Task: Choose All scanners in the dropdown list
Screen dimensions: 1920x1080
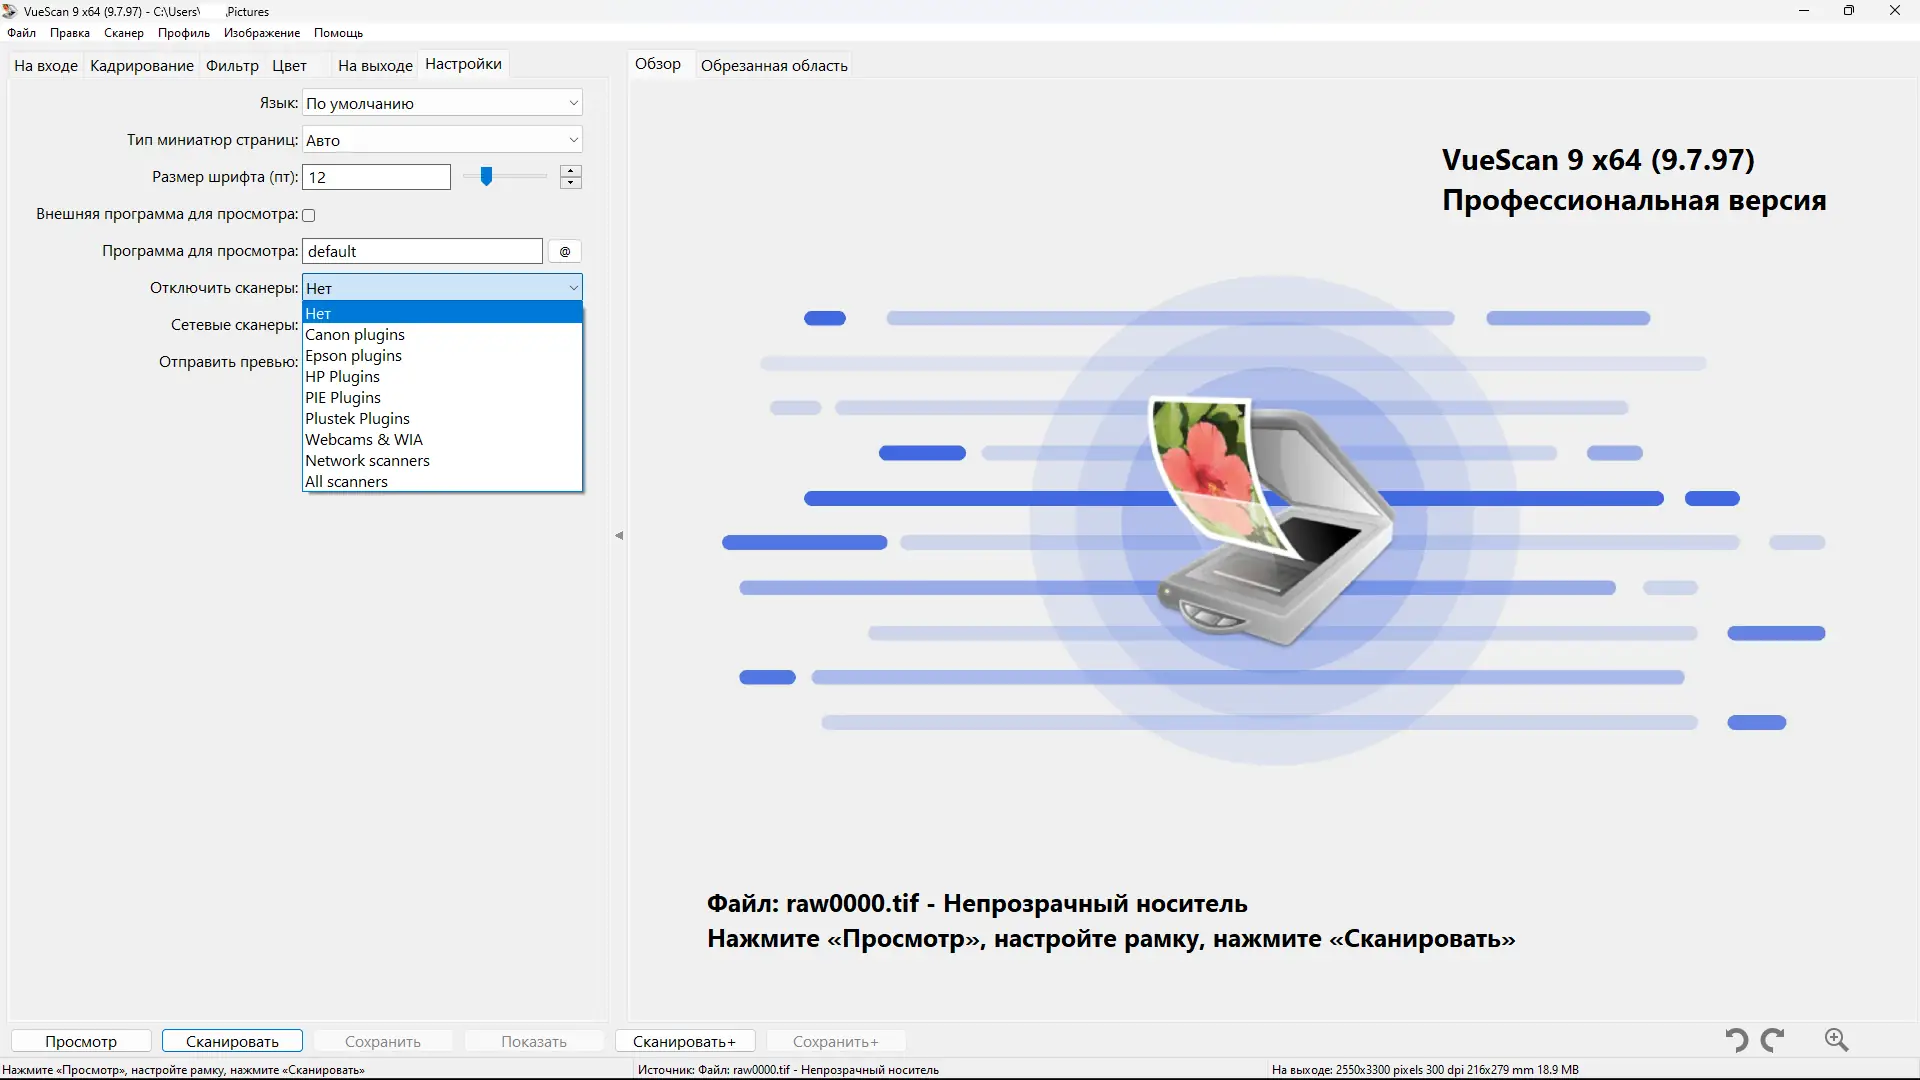Action: 347,482
